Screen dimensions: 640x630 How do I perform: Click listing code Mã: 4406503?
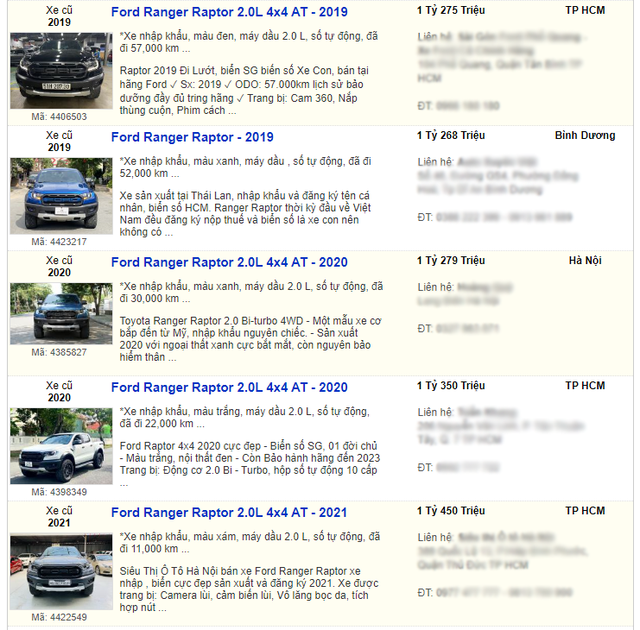(x=59, y=116)
